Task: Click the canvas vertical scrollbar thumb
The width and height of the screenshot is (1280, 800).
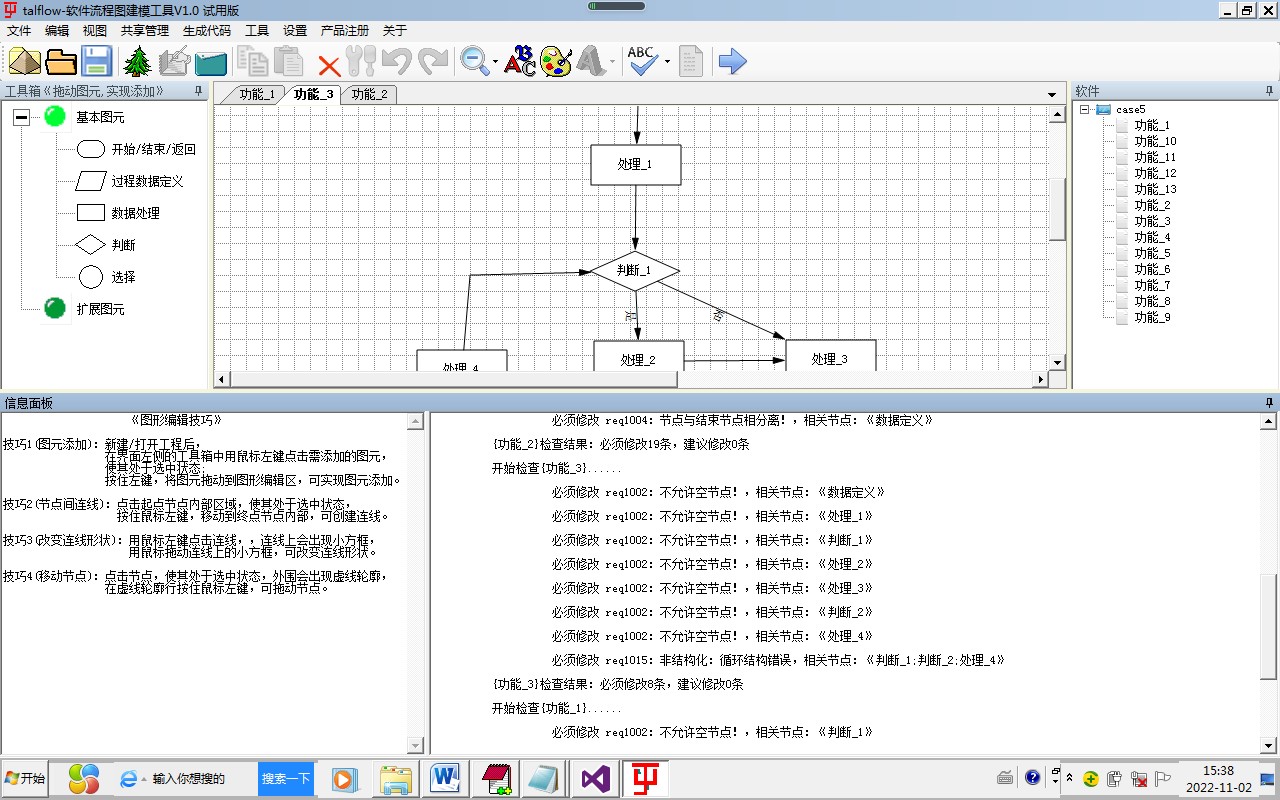Action: 1058,209
